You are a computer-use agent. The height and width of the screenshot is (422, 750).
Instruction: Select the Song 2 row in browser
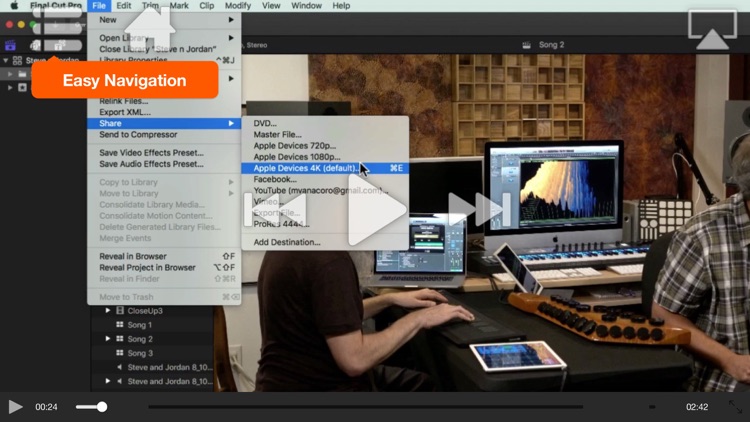[x=152, y=339]
